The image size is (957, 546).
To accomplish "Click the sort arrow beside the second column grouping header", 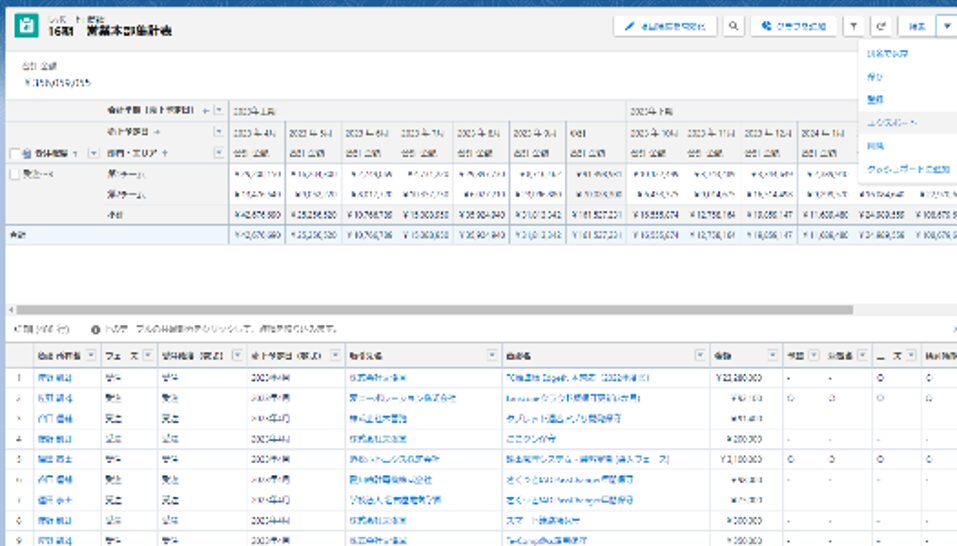I will 157,132.
